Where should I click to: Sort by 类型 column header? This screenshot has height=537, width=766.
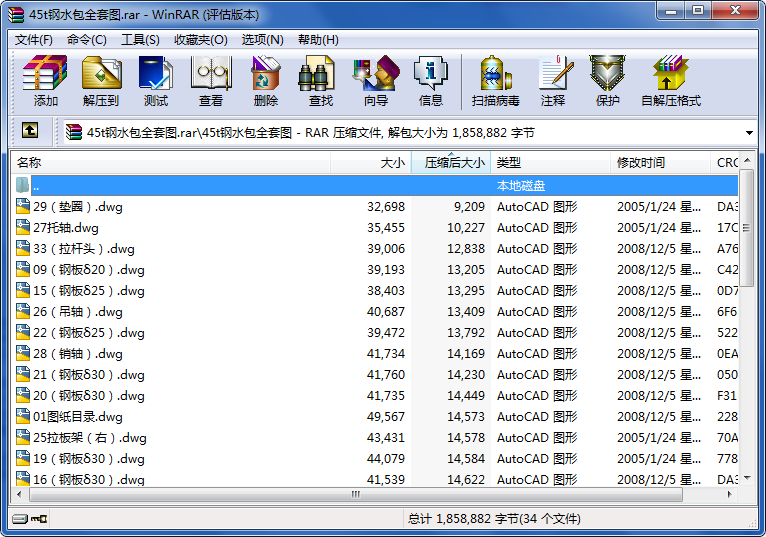pos(551,163)
